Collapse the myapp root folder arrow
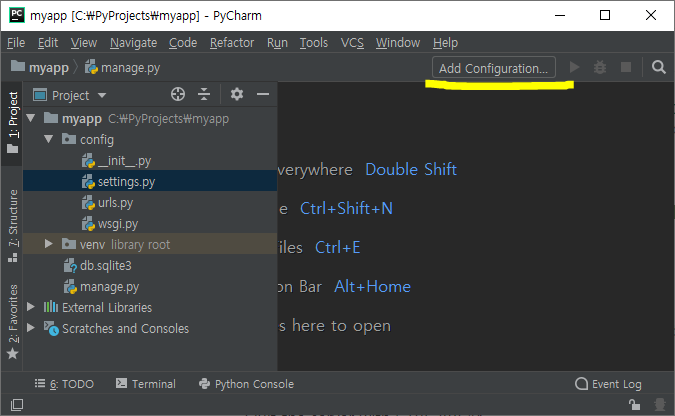Screen dimensions: 675x416 click(31, 118)
